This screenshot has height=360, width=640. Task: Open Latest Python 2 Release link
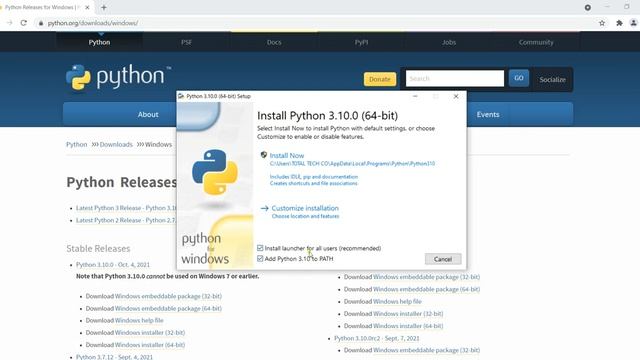[125, 220]
